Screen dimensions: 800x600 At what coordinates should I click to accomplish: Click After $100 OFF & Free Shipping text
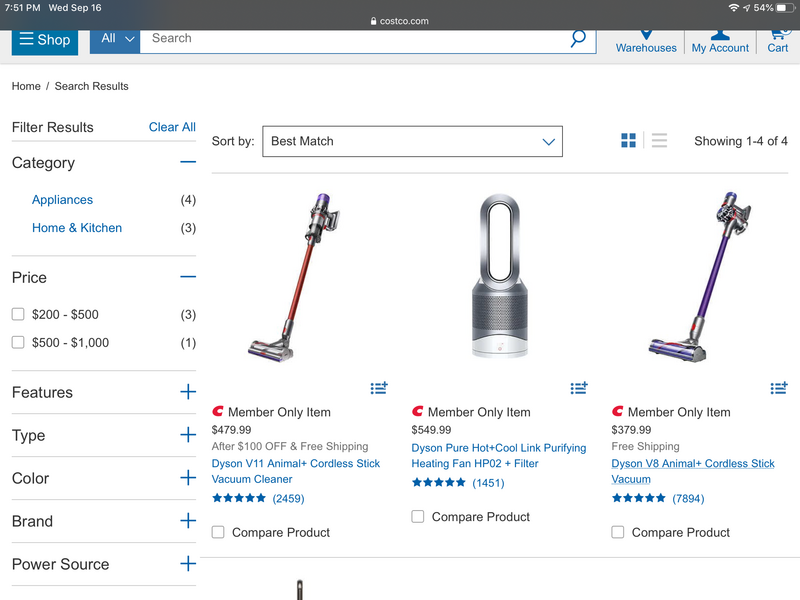290,446
